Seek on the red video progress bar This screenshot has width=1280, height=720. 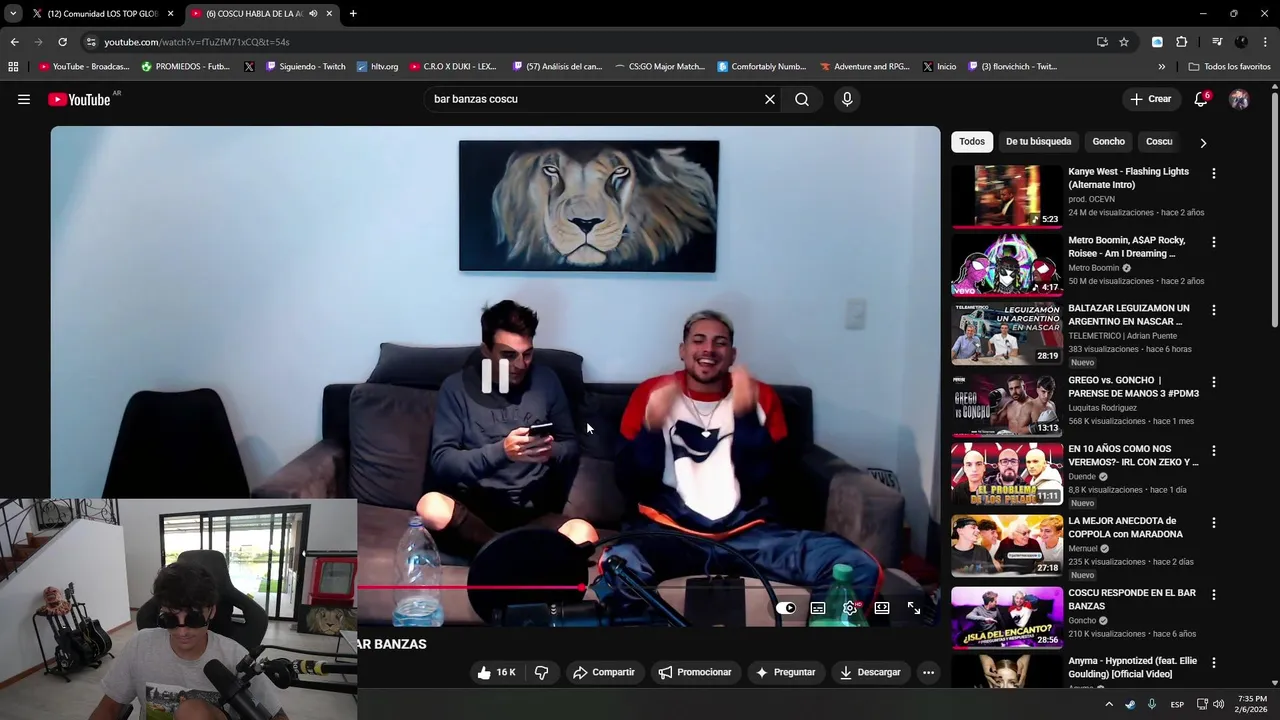470,588
